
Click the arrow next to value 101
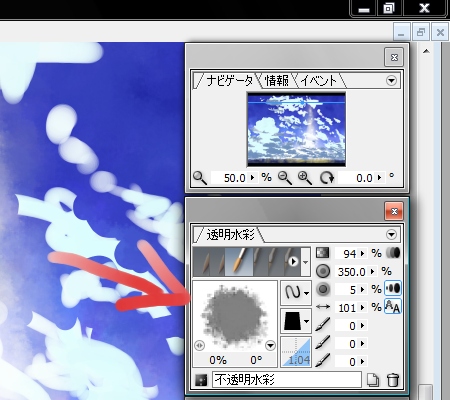[x=362, y=307]
